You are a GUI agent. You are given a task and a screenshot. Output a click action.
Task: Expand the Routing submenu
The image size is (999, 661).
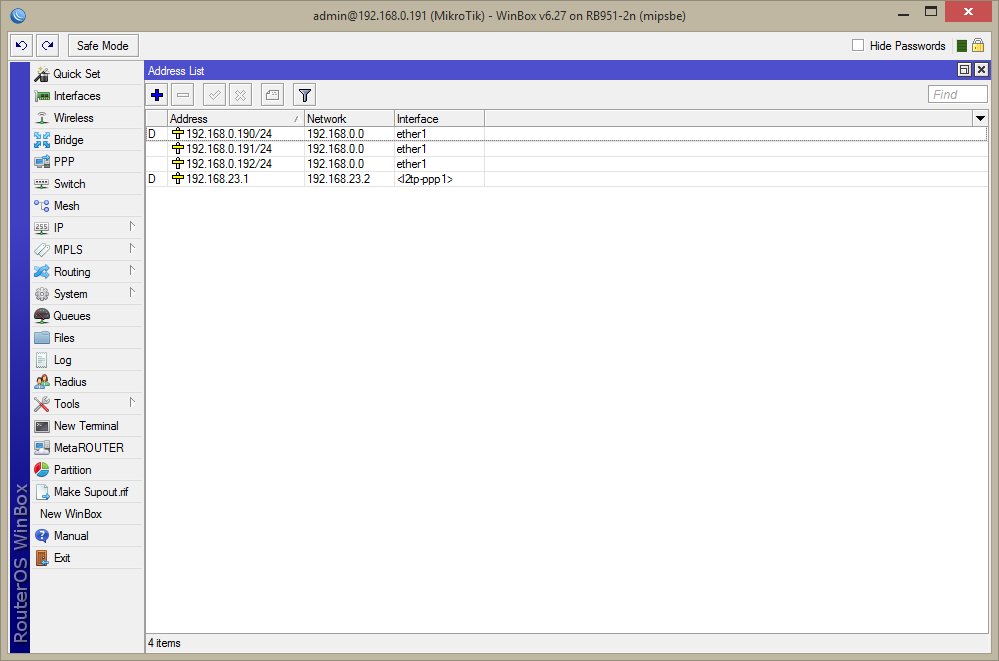(x=87, y=272)
